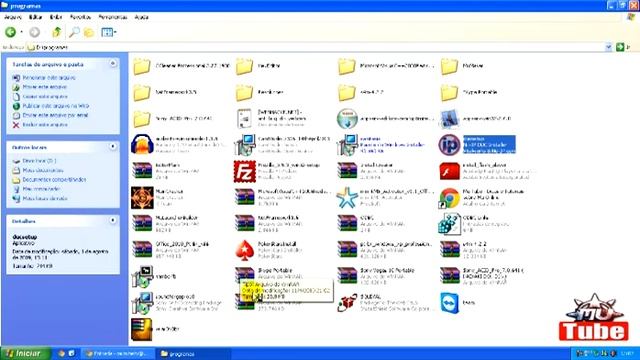Open the address bar dropdown arrow
This screenshot has height=360, width=640.
click(x=609, y=47)
